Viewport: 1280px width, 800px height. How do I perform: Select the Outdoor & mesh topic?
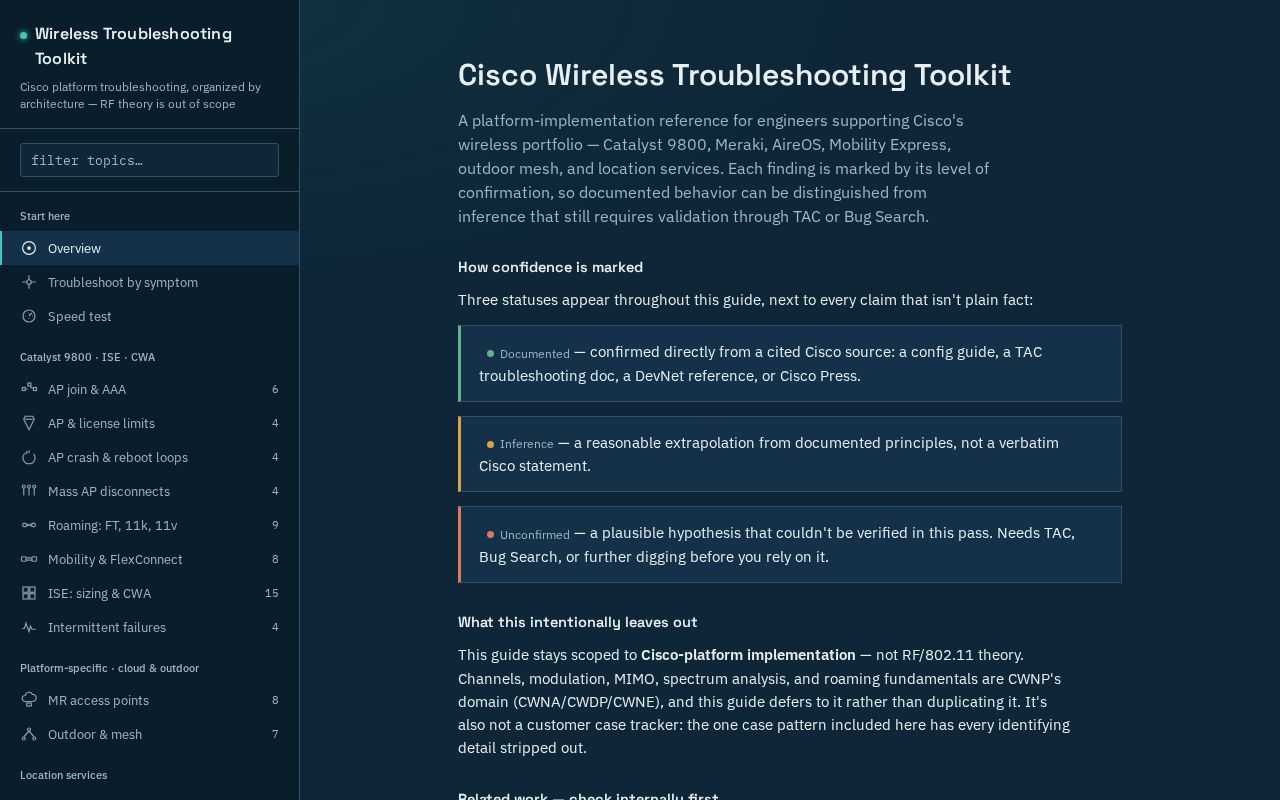coord(149,734)
